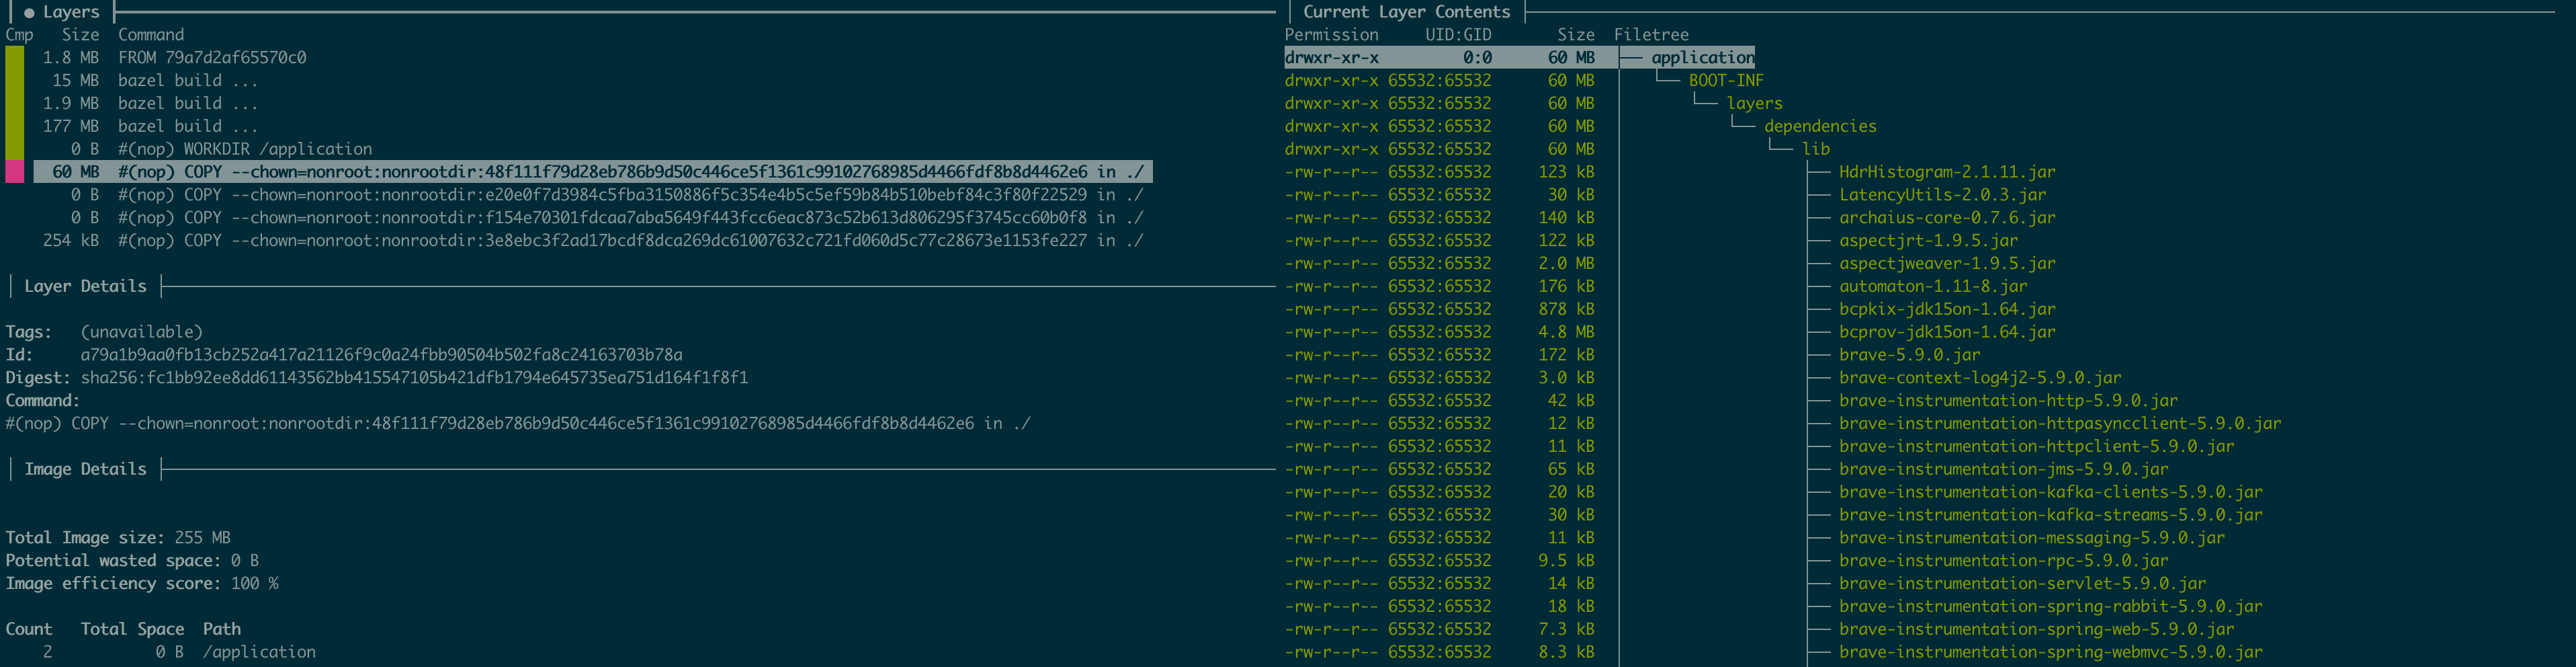Click the 0:0 UID:GID of application row
The height and width of the screenshot is (667, 2576).
click(1477, 57)
